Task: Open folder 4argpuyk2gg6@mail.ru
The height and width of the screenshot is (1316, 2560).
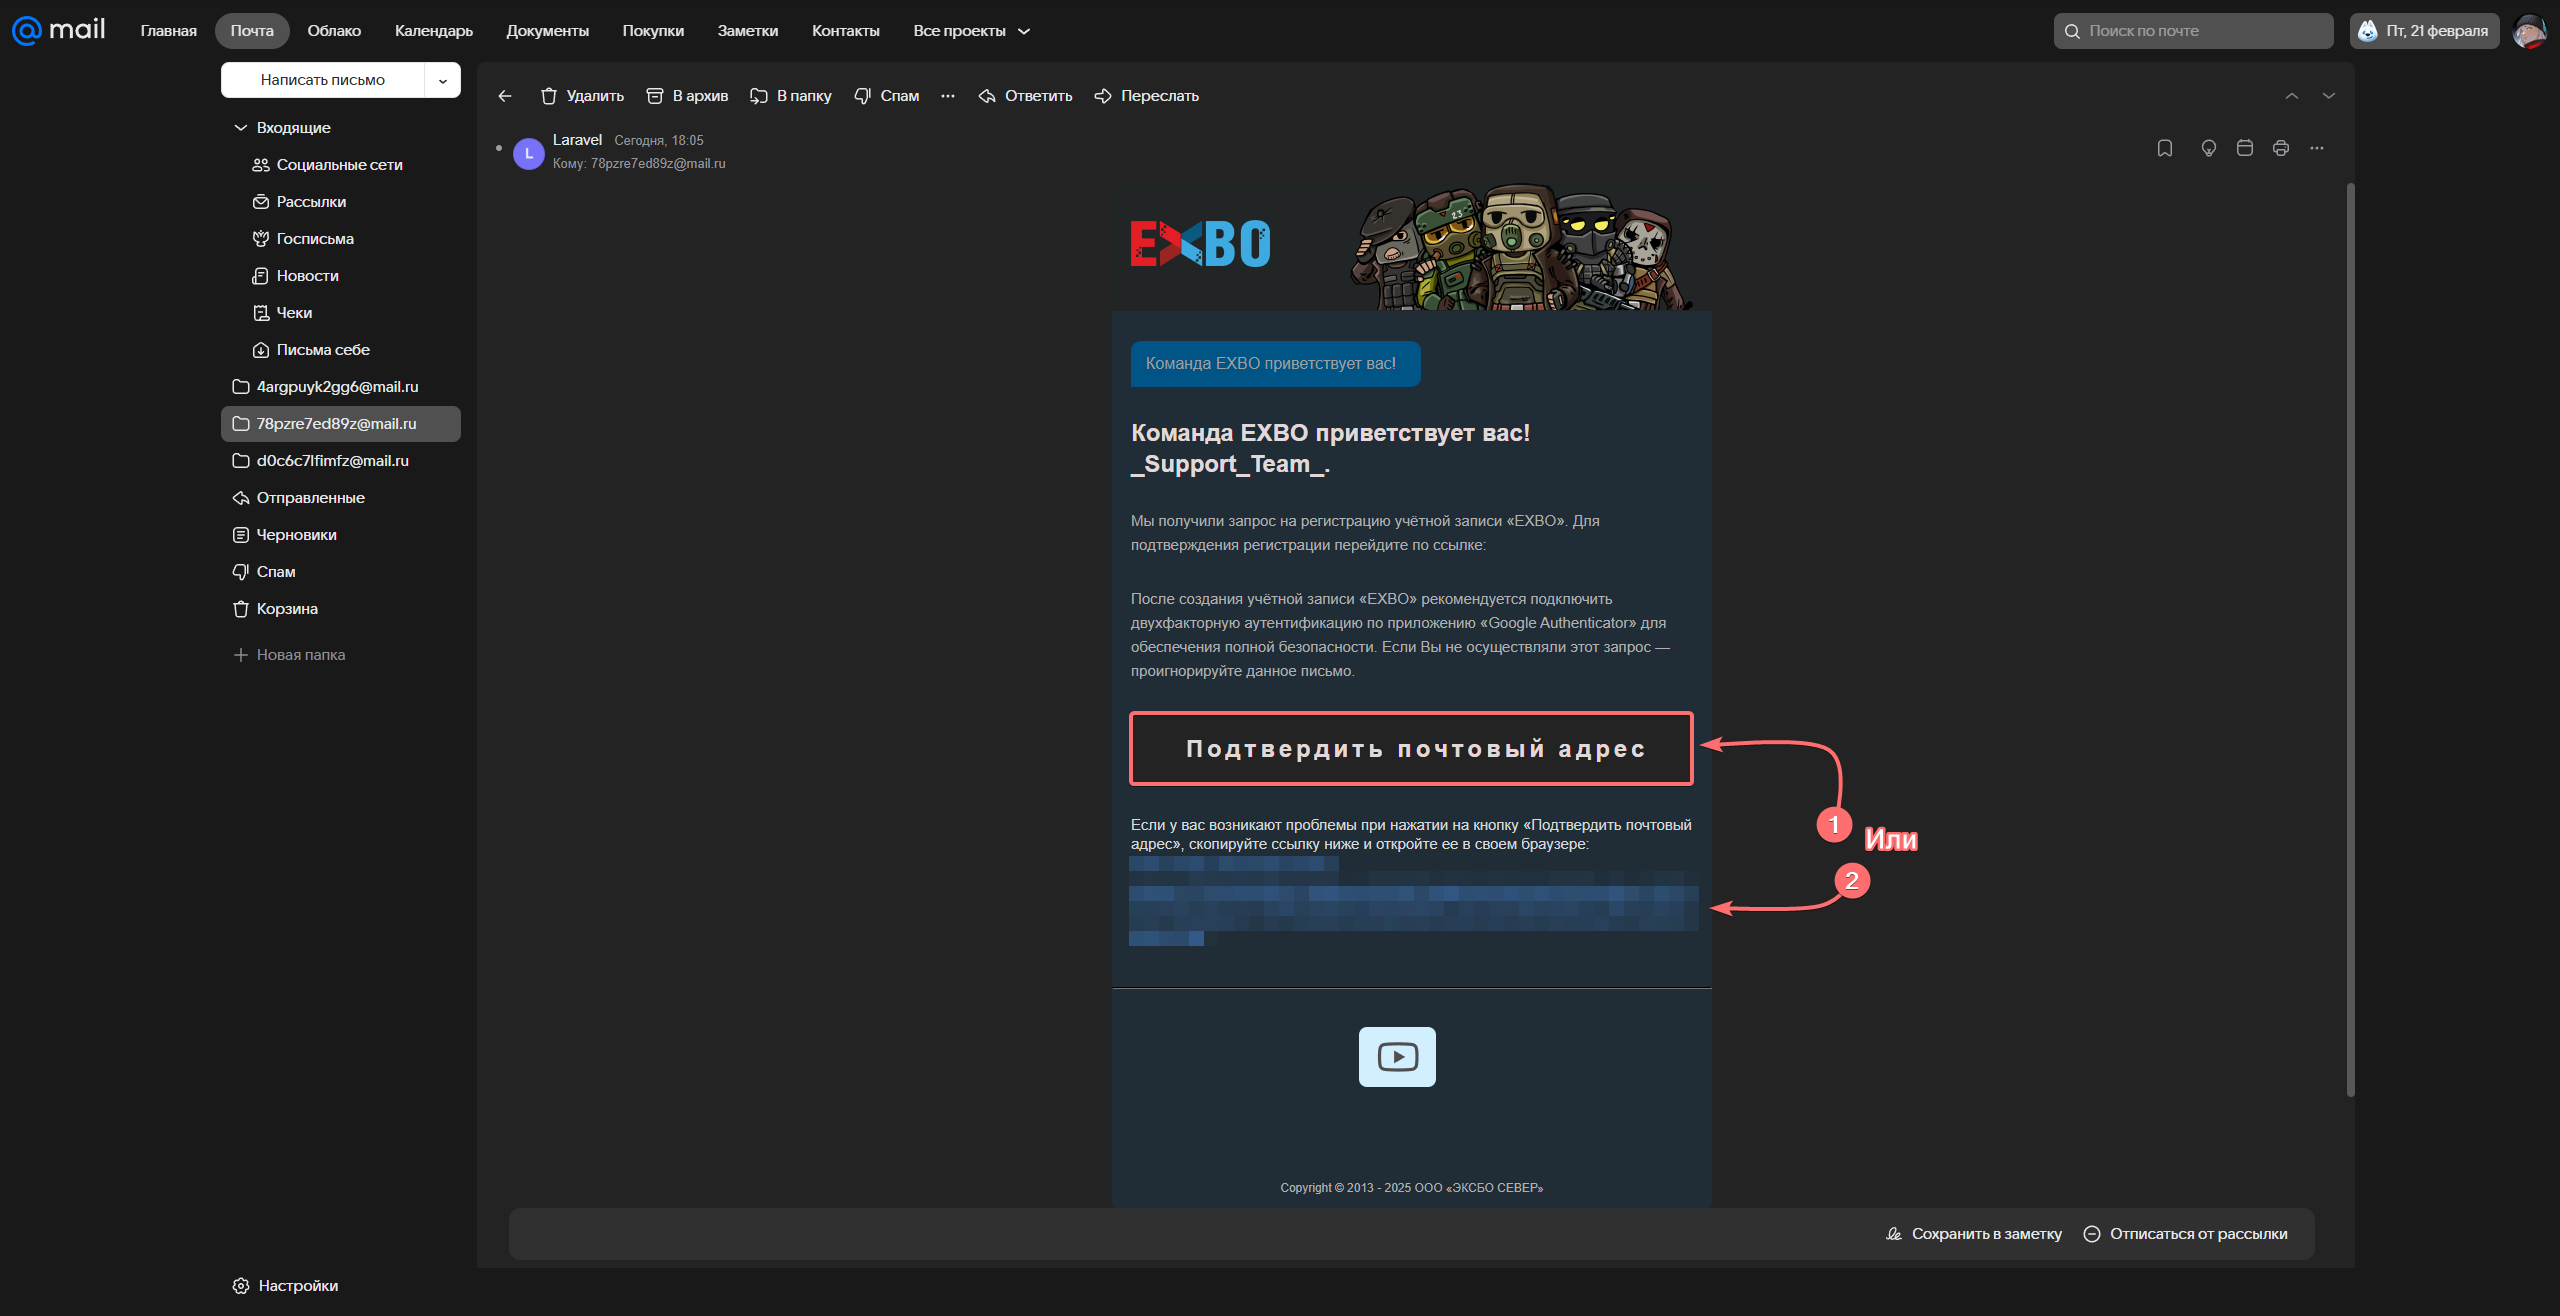Action: click(341, 387)
